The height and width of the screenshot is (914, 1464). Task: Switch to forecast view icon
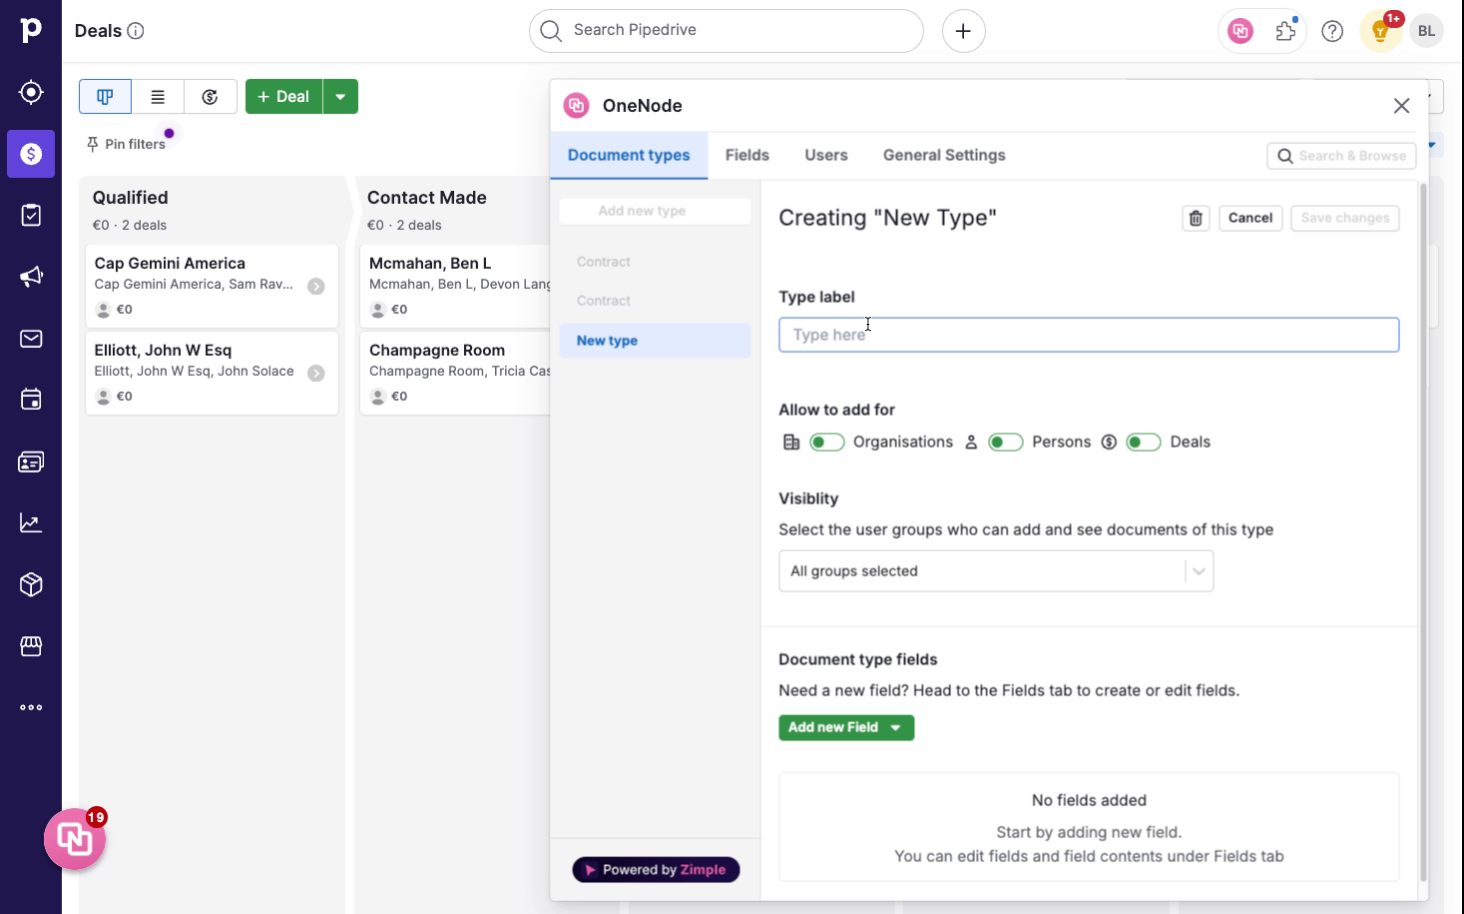point(210,97)
